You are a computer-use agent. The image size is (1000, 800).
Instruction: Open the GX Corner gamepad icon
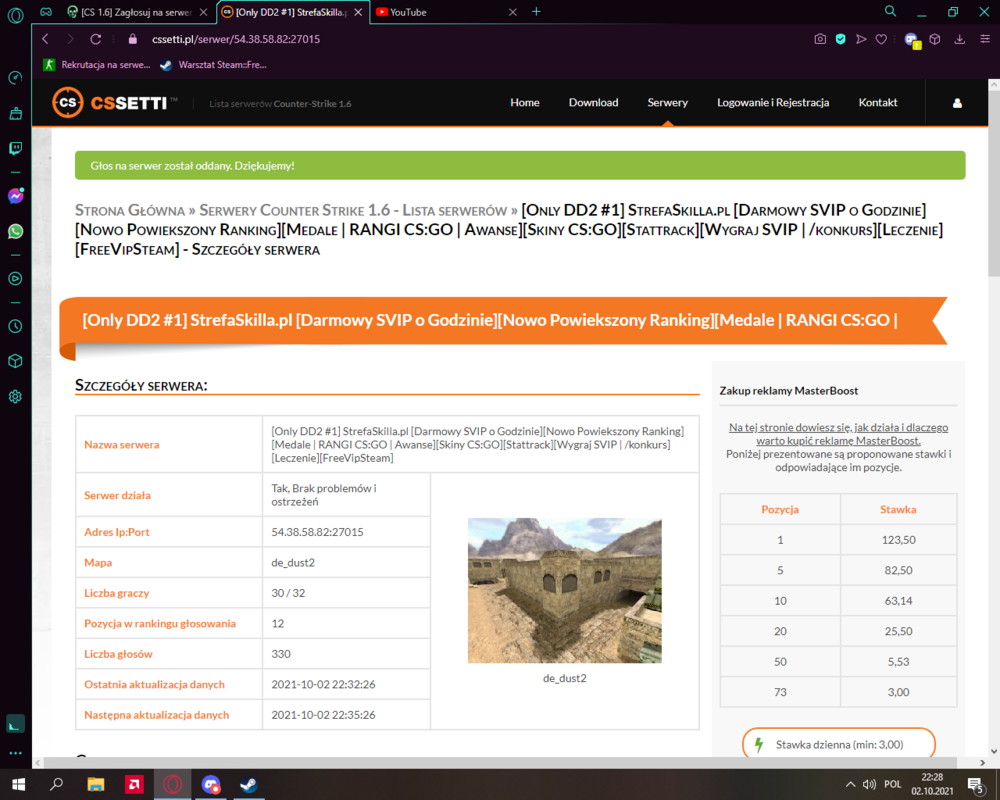pyautogui.click(x=46, y=11)
